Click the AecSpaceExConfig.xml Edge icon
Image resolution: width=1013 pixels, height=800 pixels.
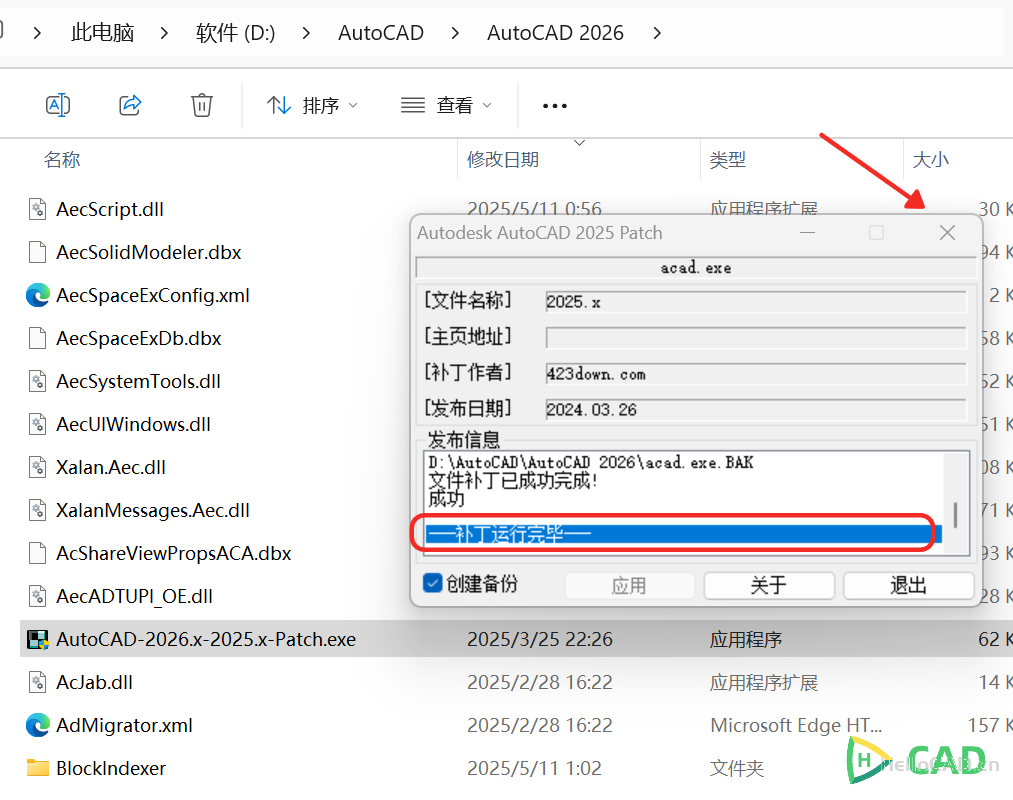(37, 295)
